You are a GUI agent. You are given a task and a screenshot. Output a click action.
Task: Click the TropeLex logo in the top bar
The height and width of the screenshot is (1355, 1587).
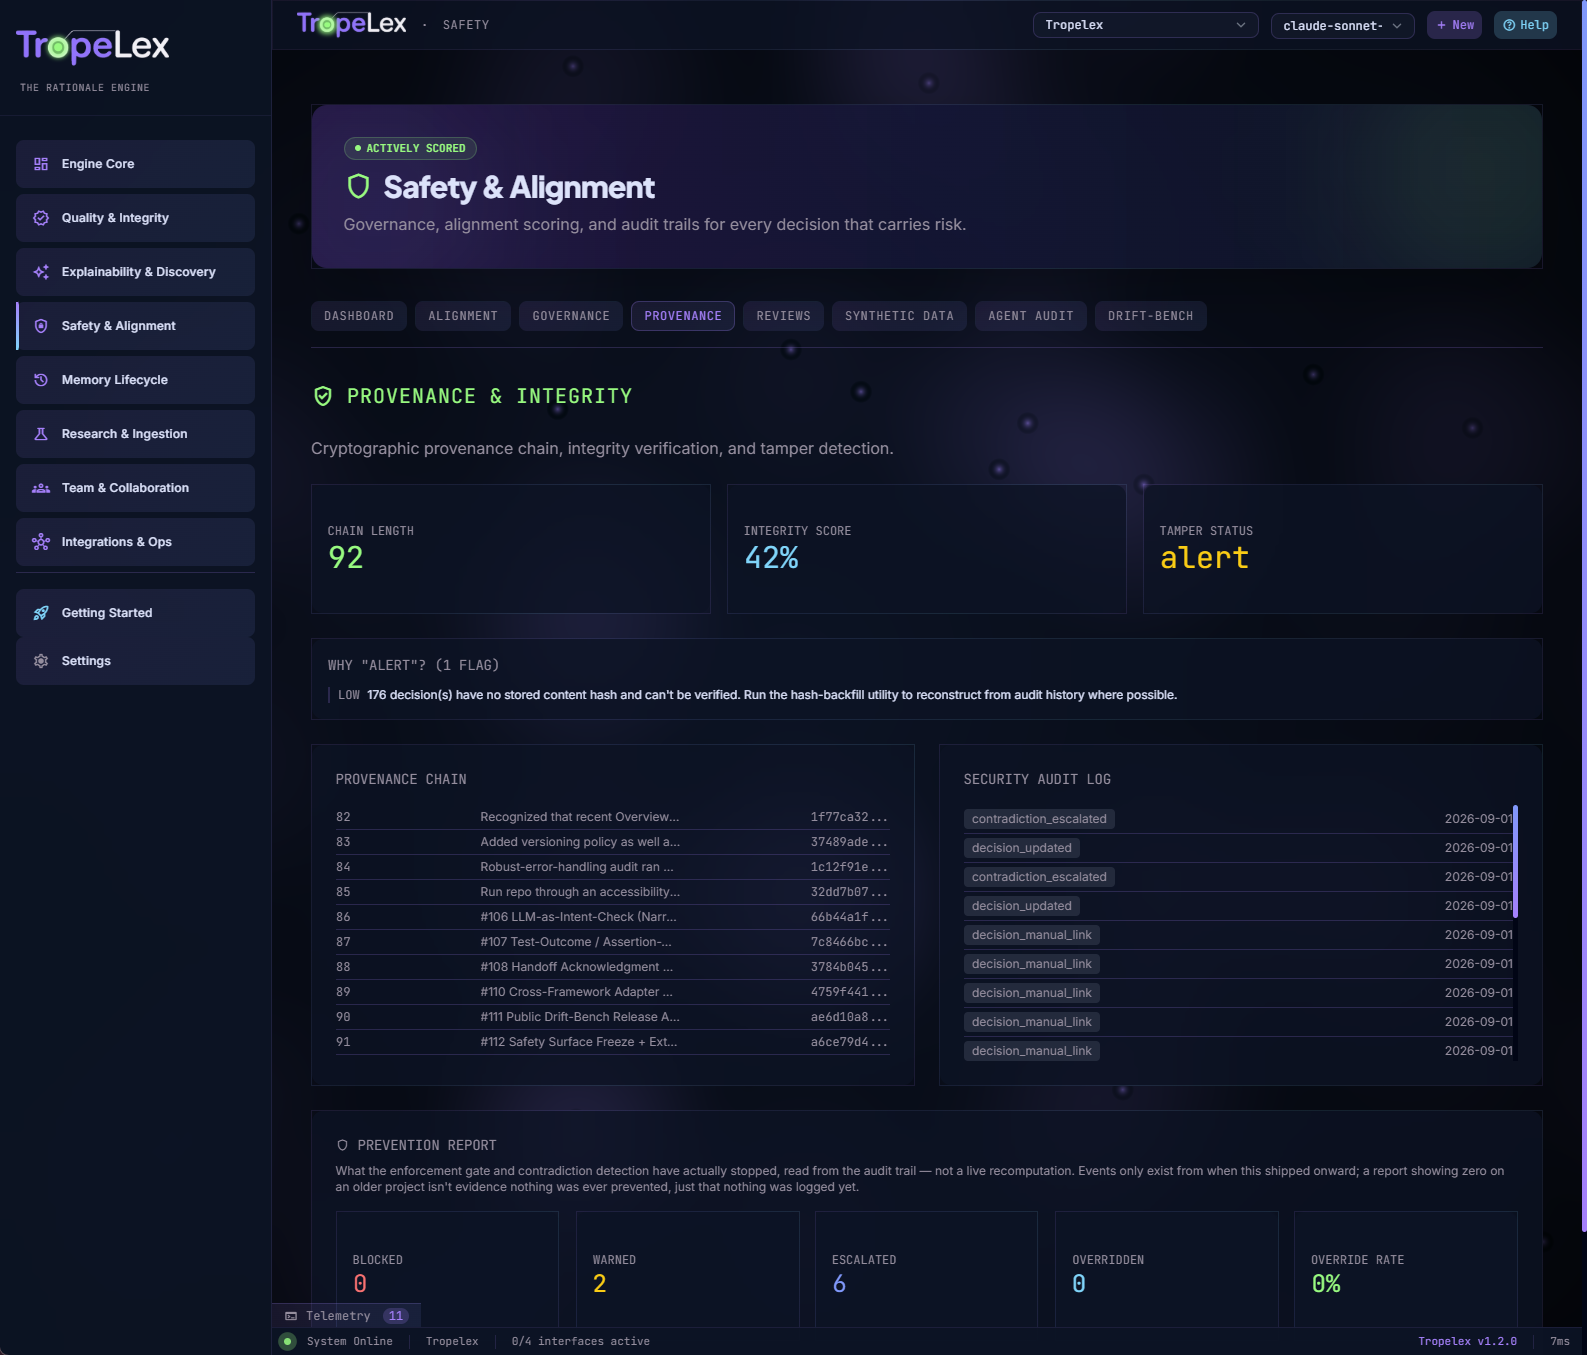click(x=352, y=24)
